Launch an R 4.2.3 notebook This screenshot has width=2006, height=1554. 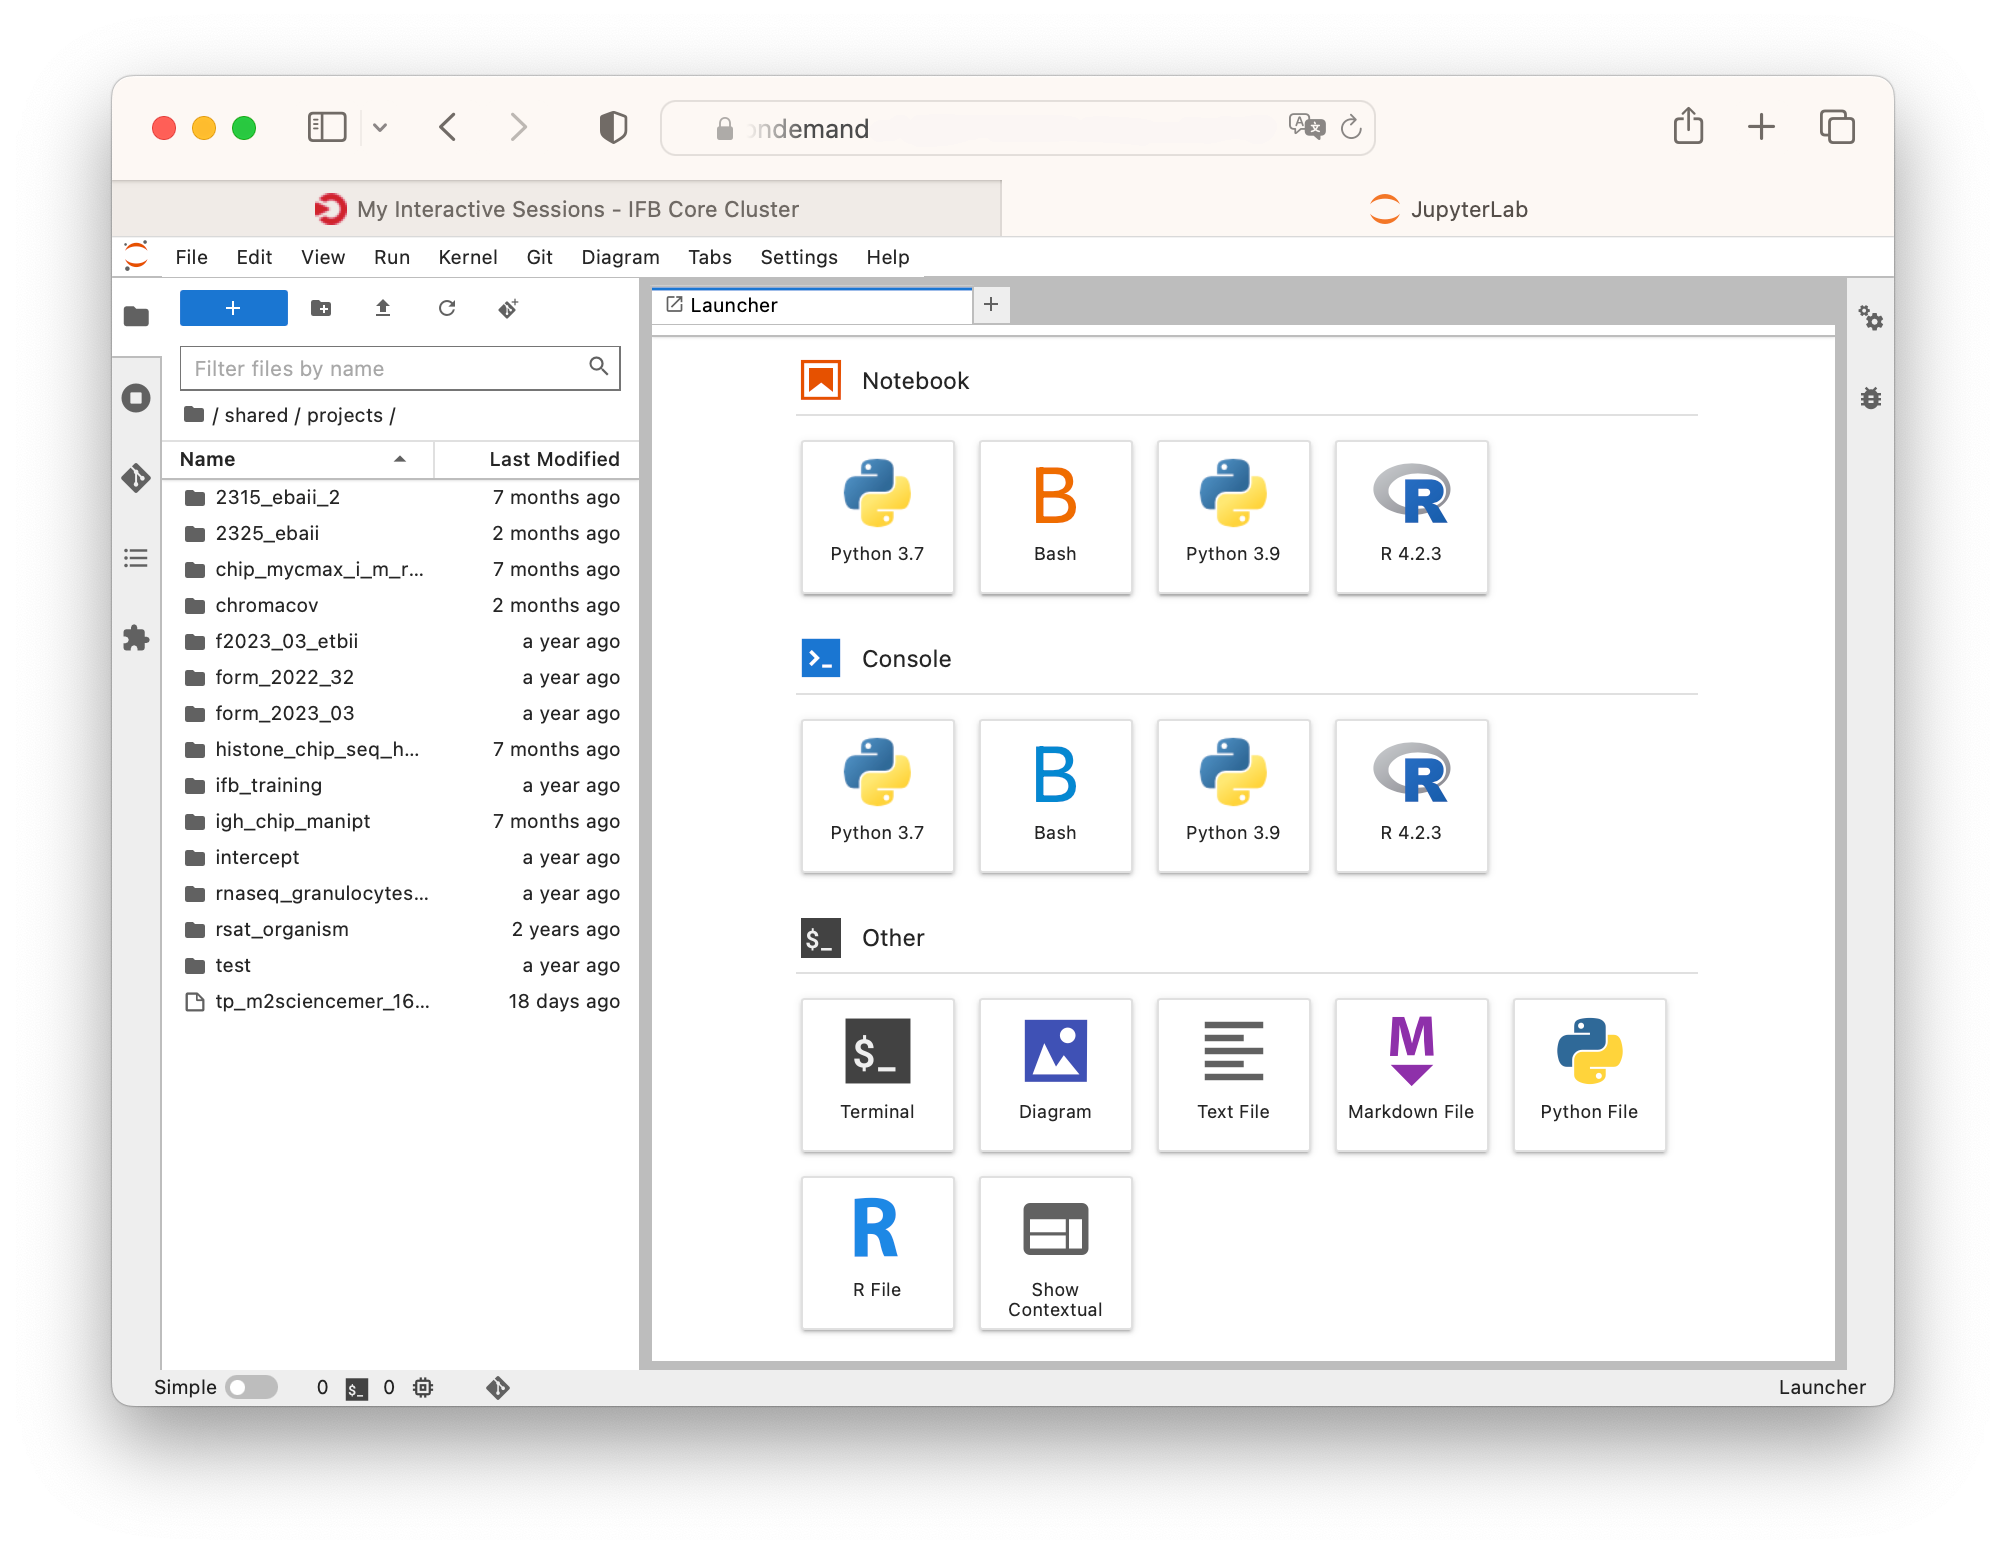pos(1411,517)
